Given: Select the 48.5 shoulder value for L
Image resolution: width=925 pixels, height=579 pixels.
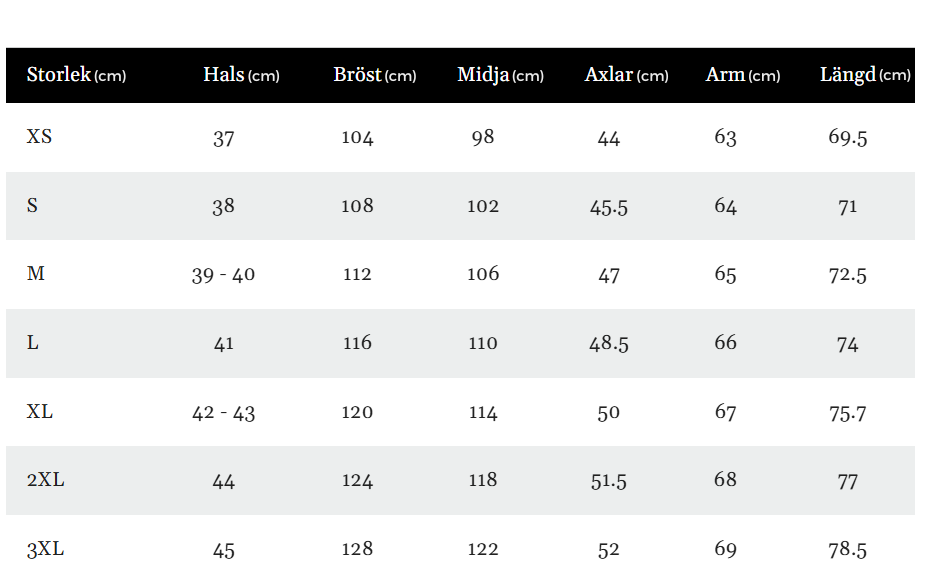Looking at the screenshot, I should tap(609, 344).
